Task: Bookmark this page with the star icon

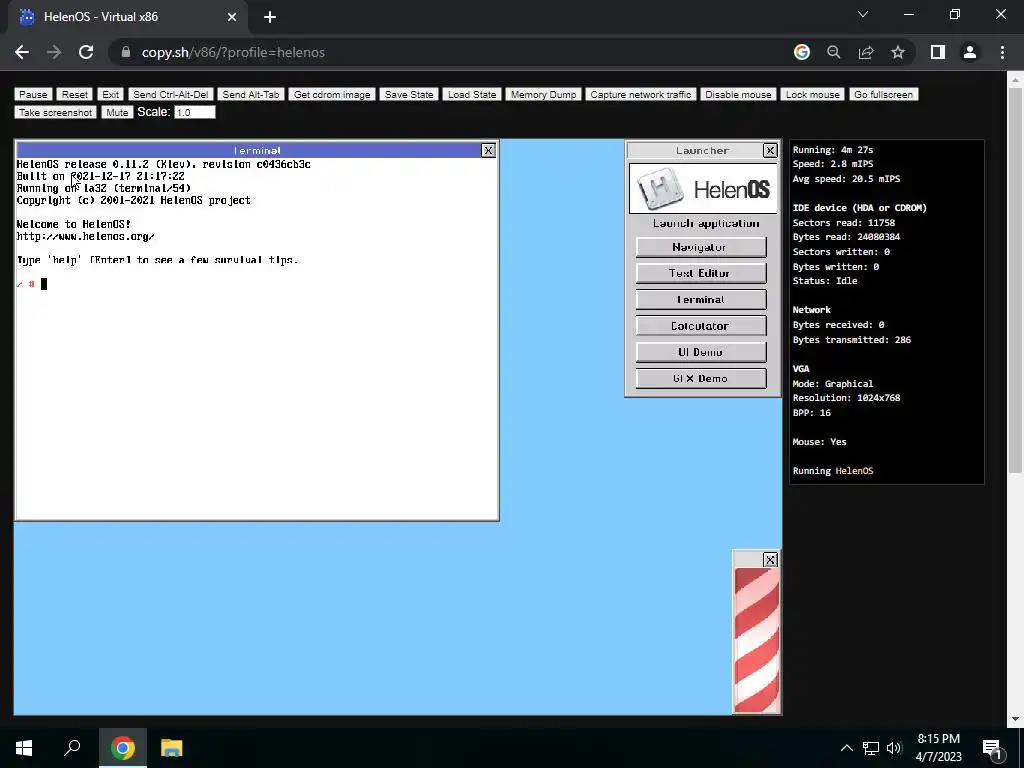Action: (x=898, y=52)
